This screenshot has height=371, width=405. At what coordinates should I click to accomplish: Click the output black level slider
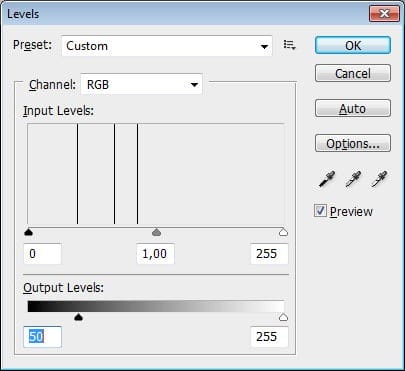coord(78,317)
